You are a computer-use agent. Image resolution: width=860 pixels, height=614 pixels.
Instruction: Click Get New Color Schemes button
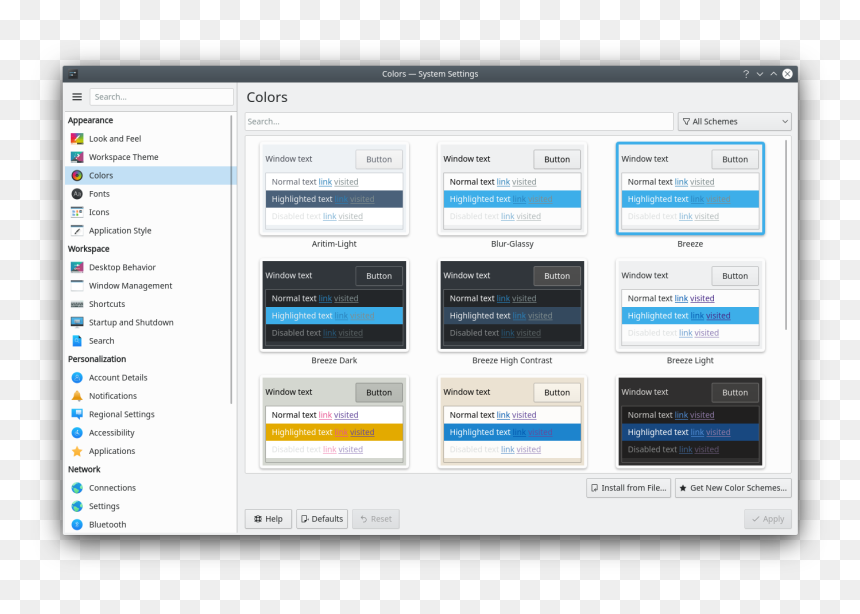click(733, 488)
